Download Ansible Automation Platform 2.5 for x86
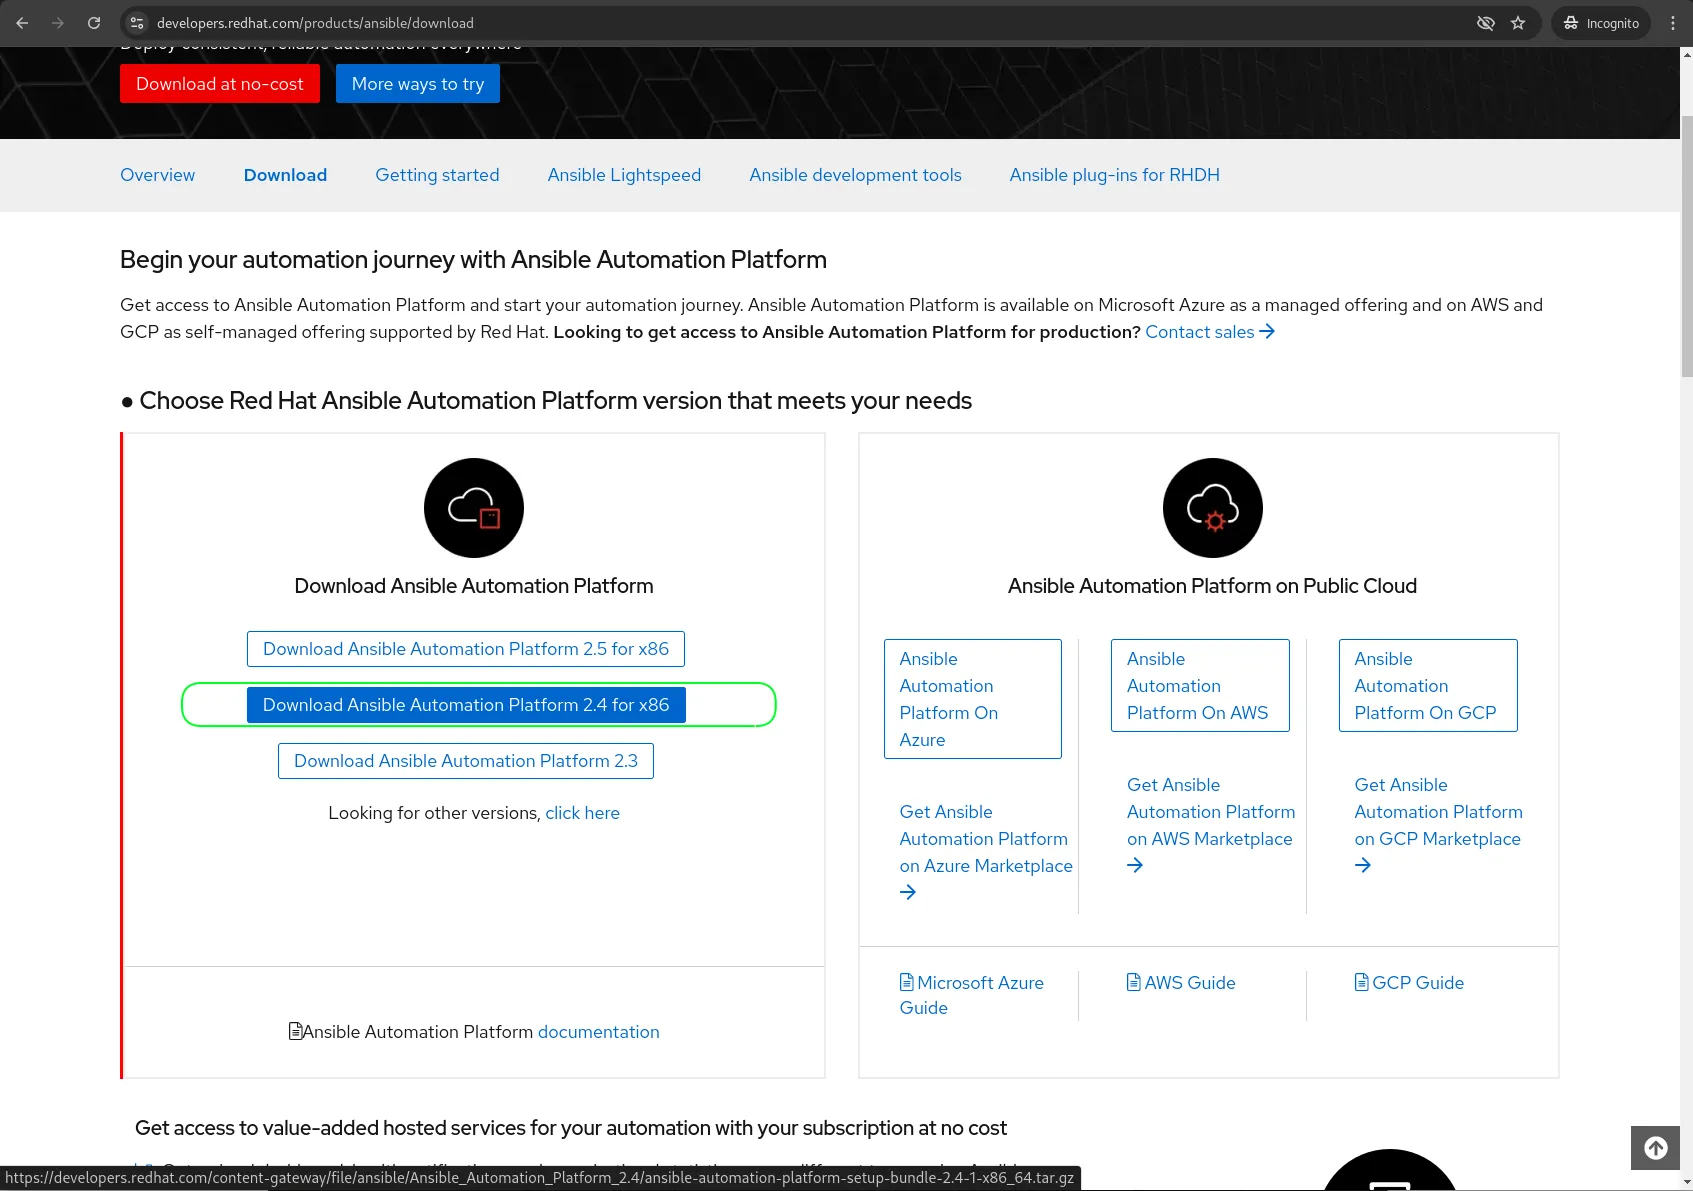This screenshot has width=1693, height=1191. pos(466,649)
